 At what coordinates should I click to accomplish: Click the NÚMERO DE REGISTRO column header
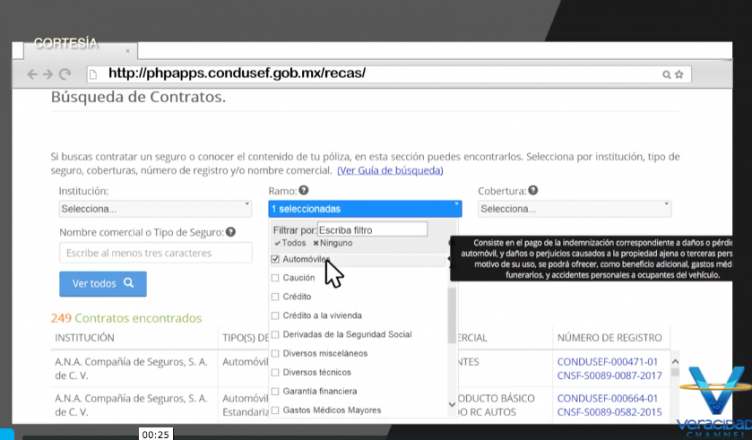point(610,338)
